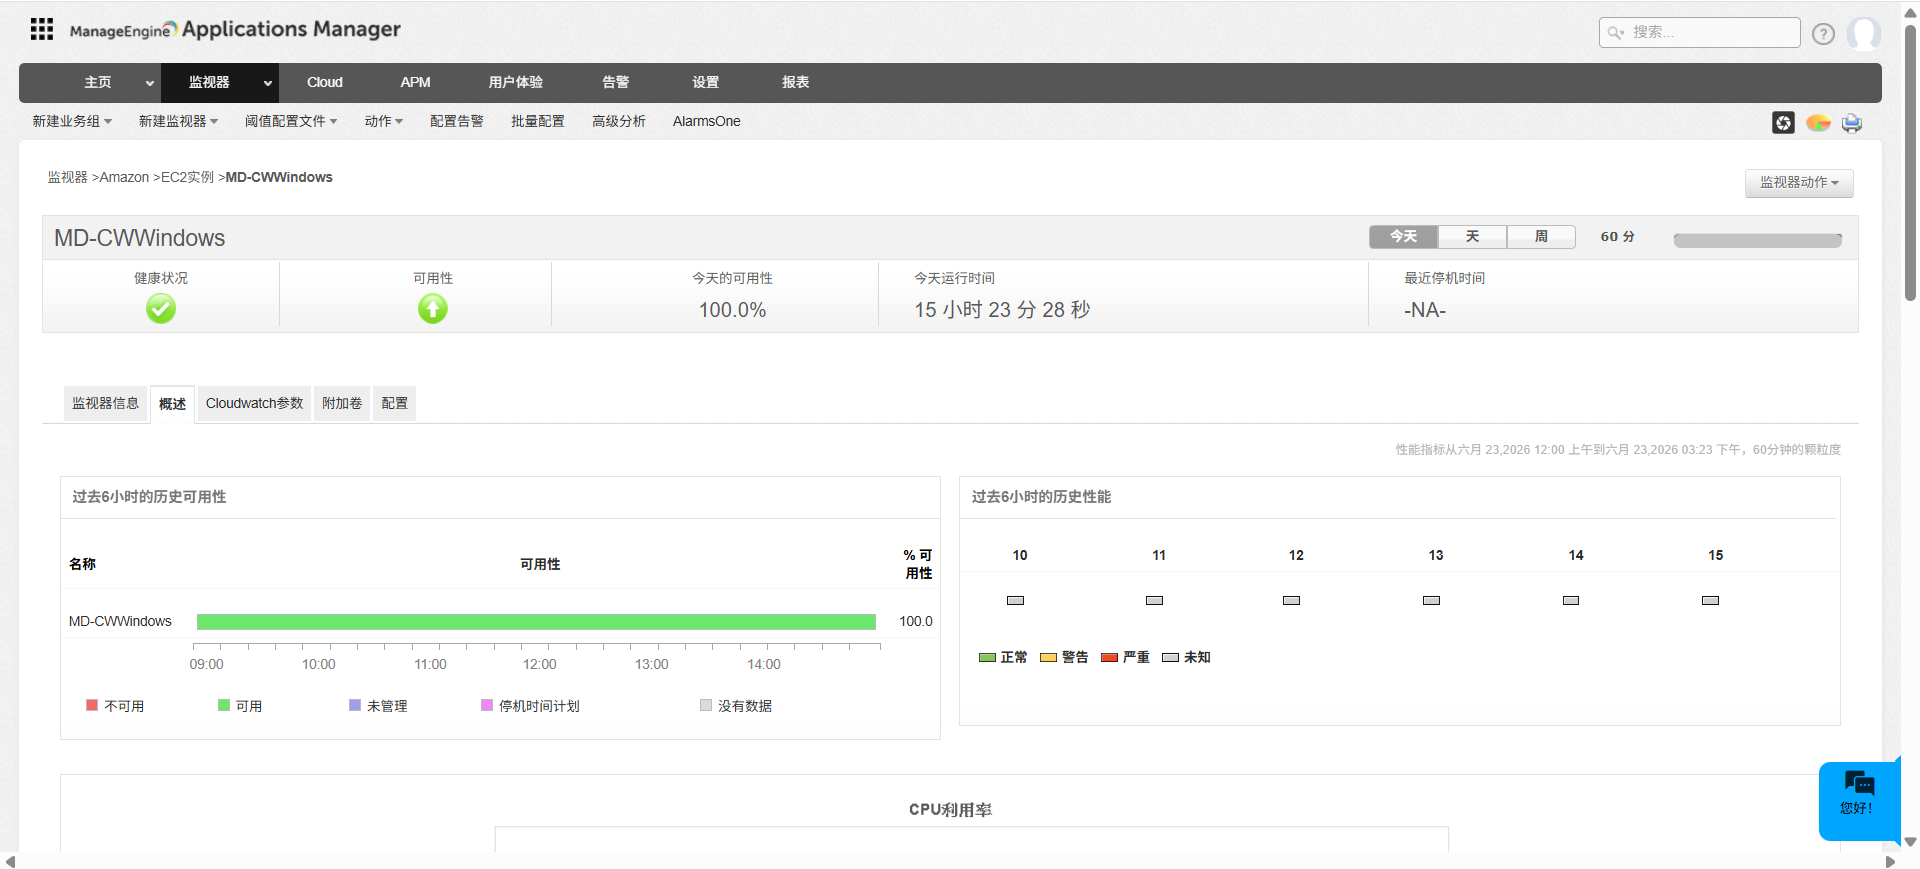This screenshot has width=1920, height=869.
Task: Open the 新建业务组 dropdown
Action: (x=72, y=121)
